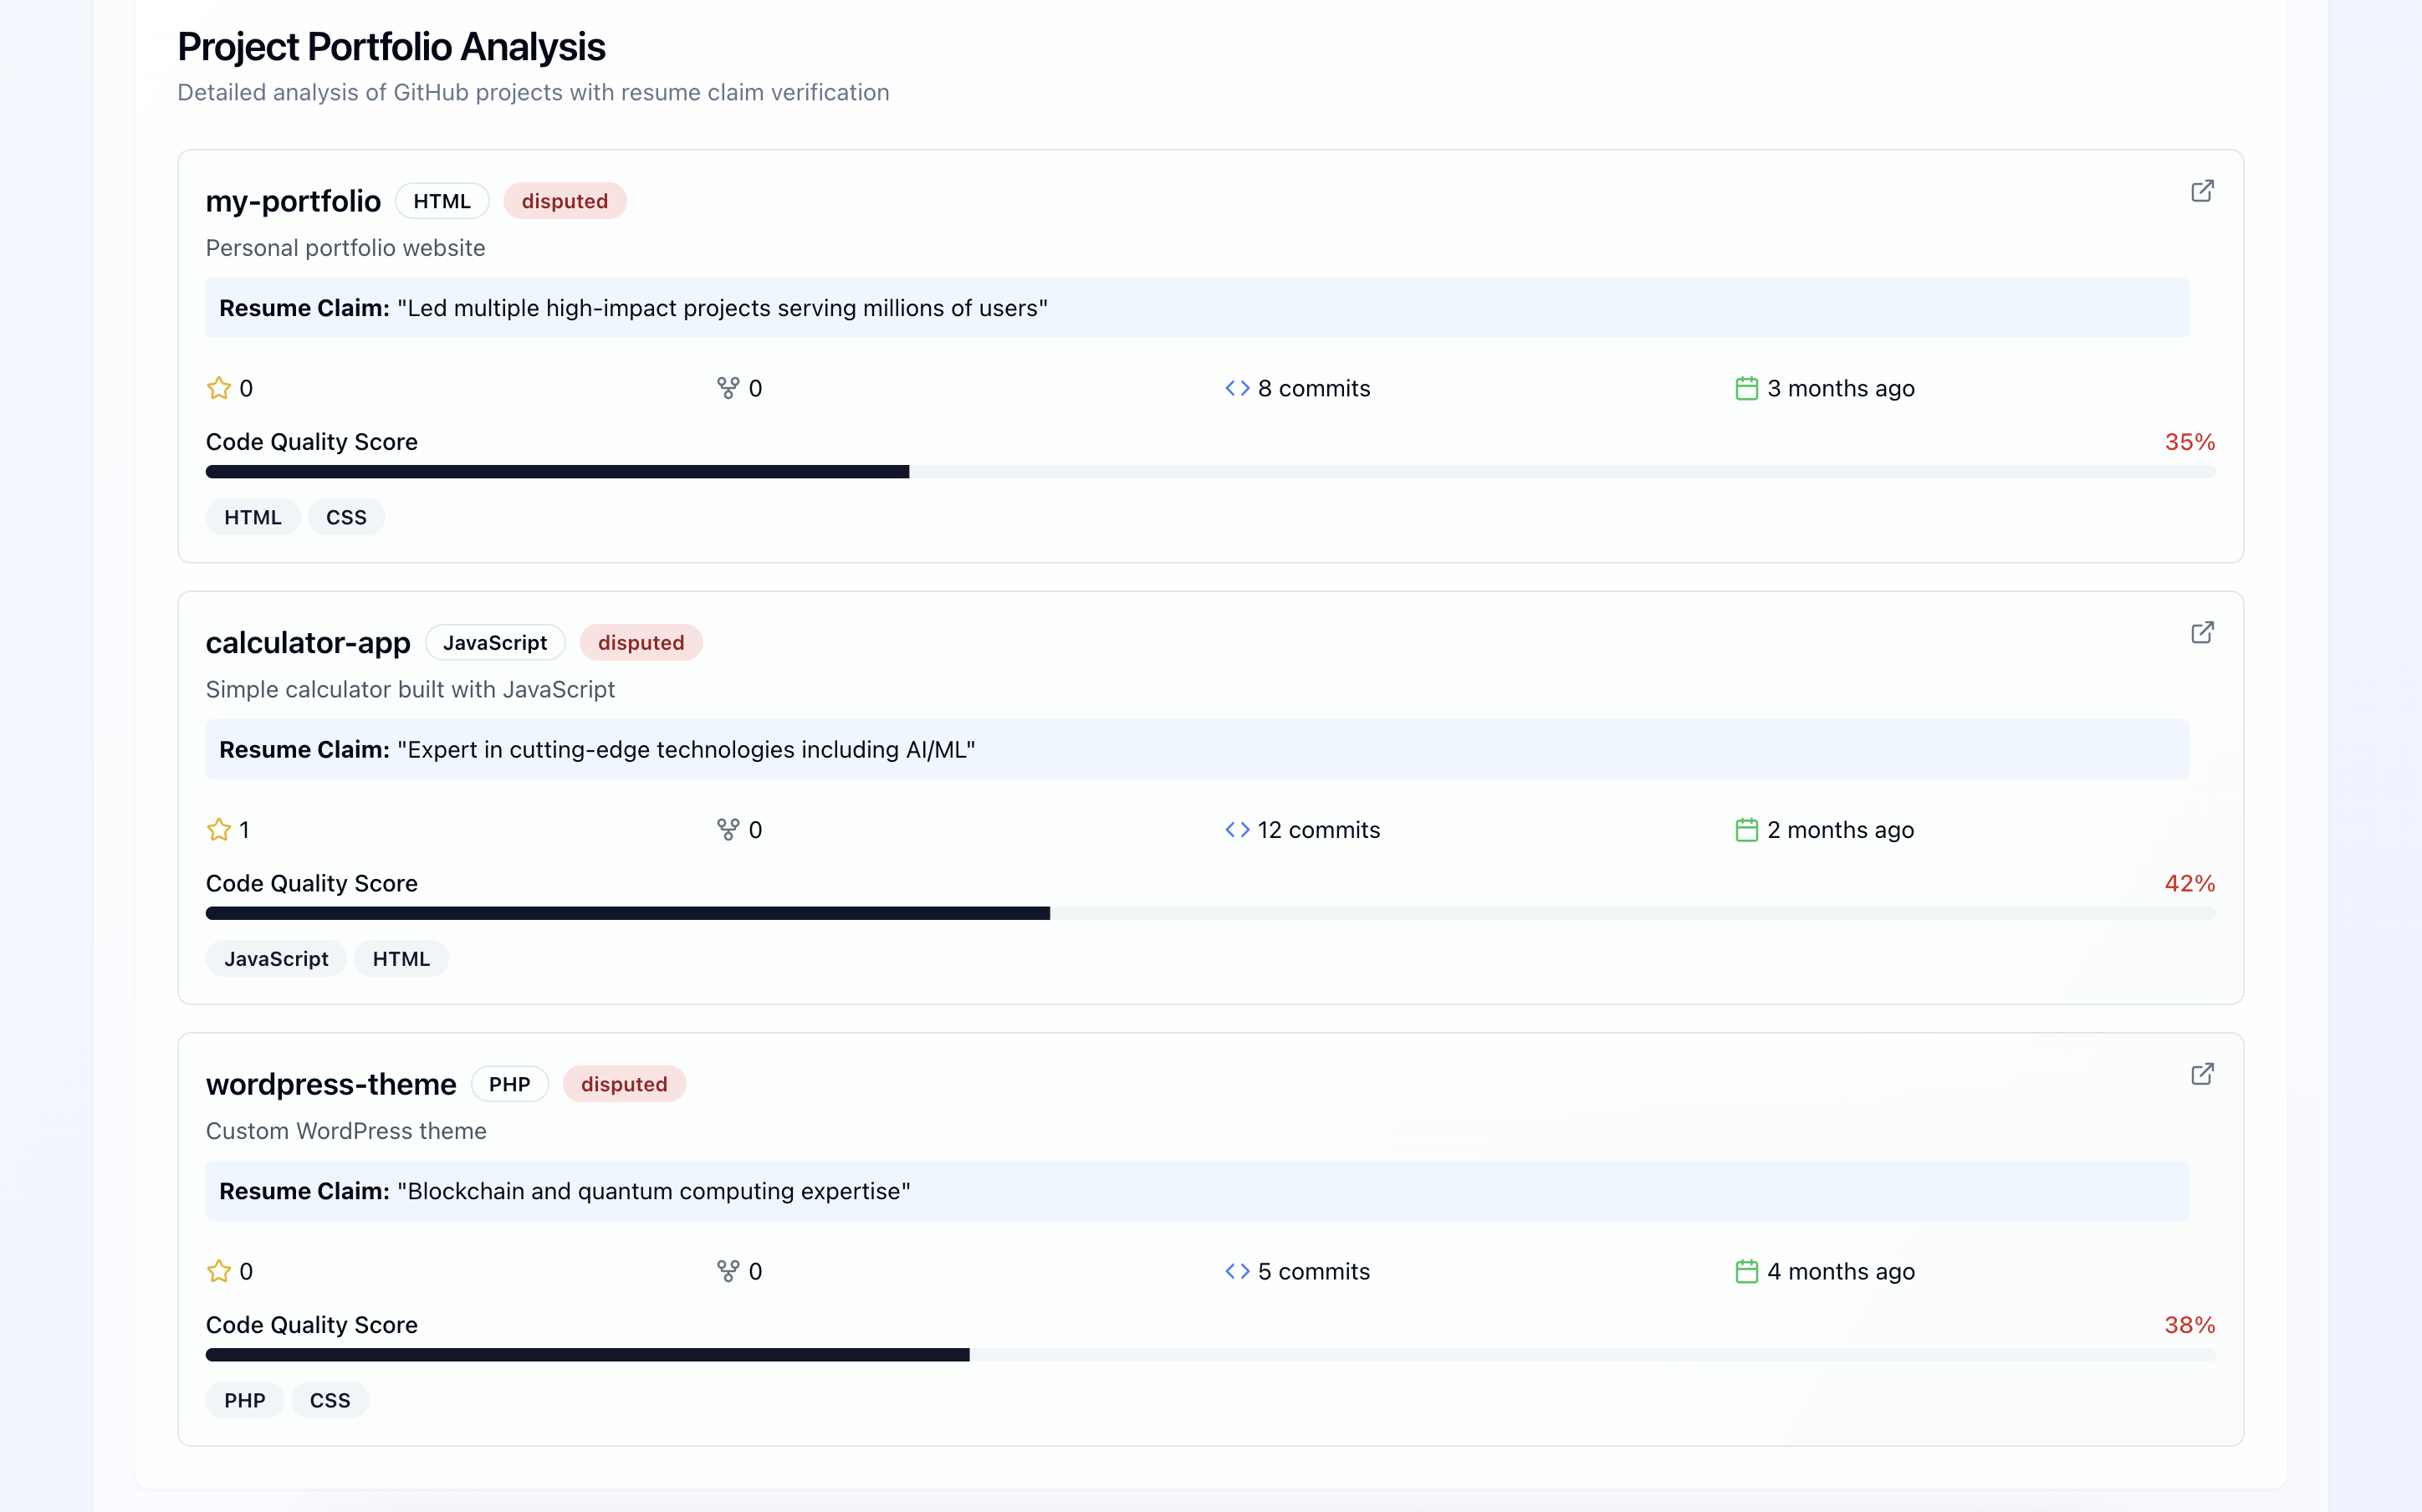Click calendar icon beside 3 months ago
This screenshot has width=2422, height=1512.
[1746, 388]
